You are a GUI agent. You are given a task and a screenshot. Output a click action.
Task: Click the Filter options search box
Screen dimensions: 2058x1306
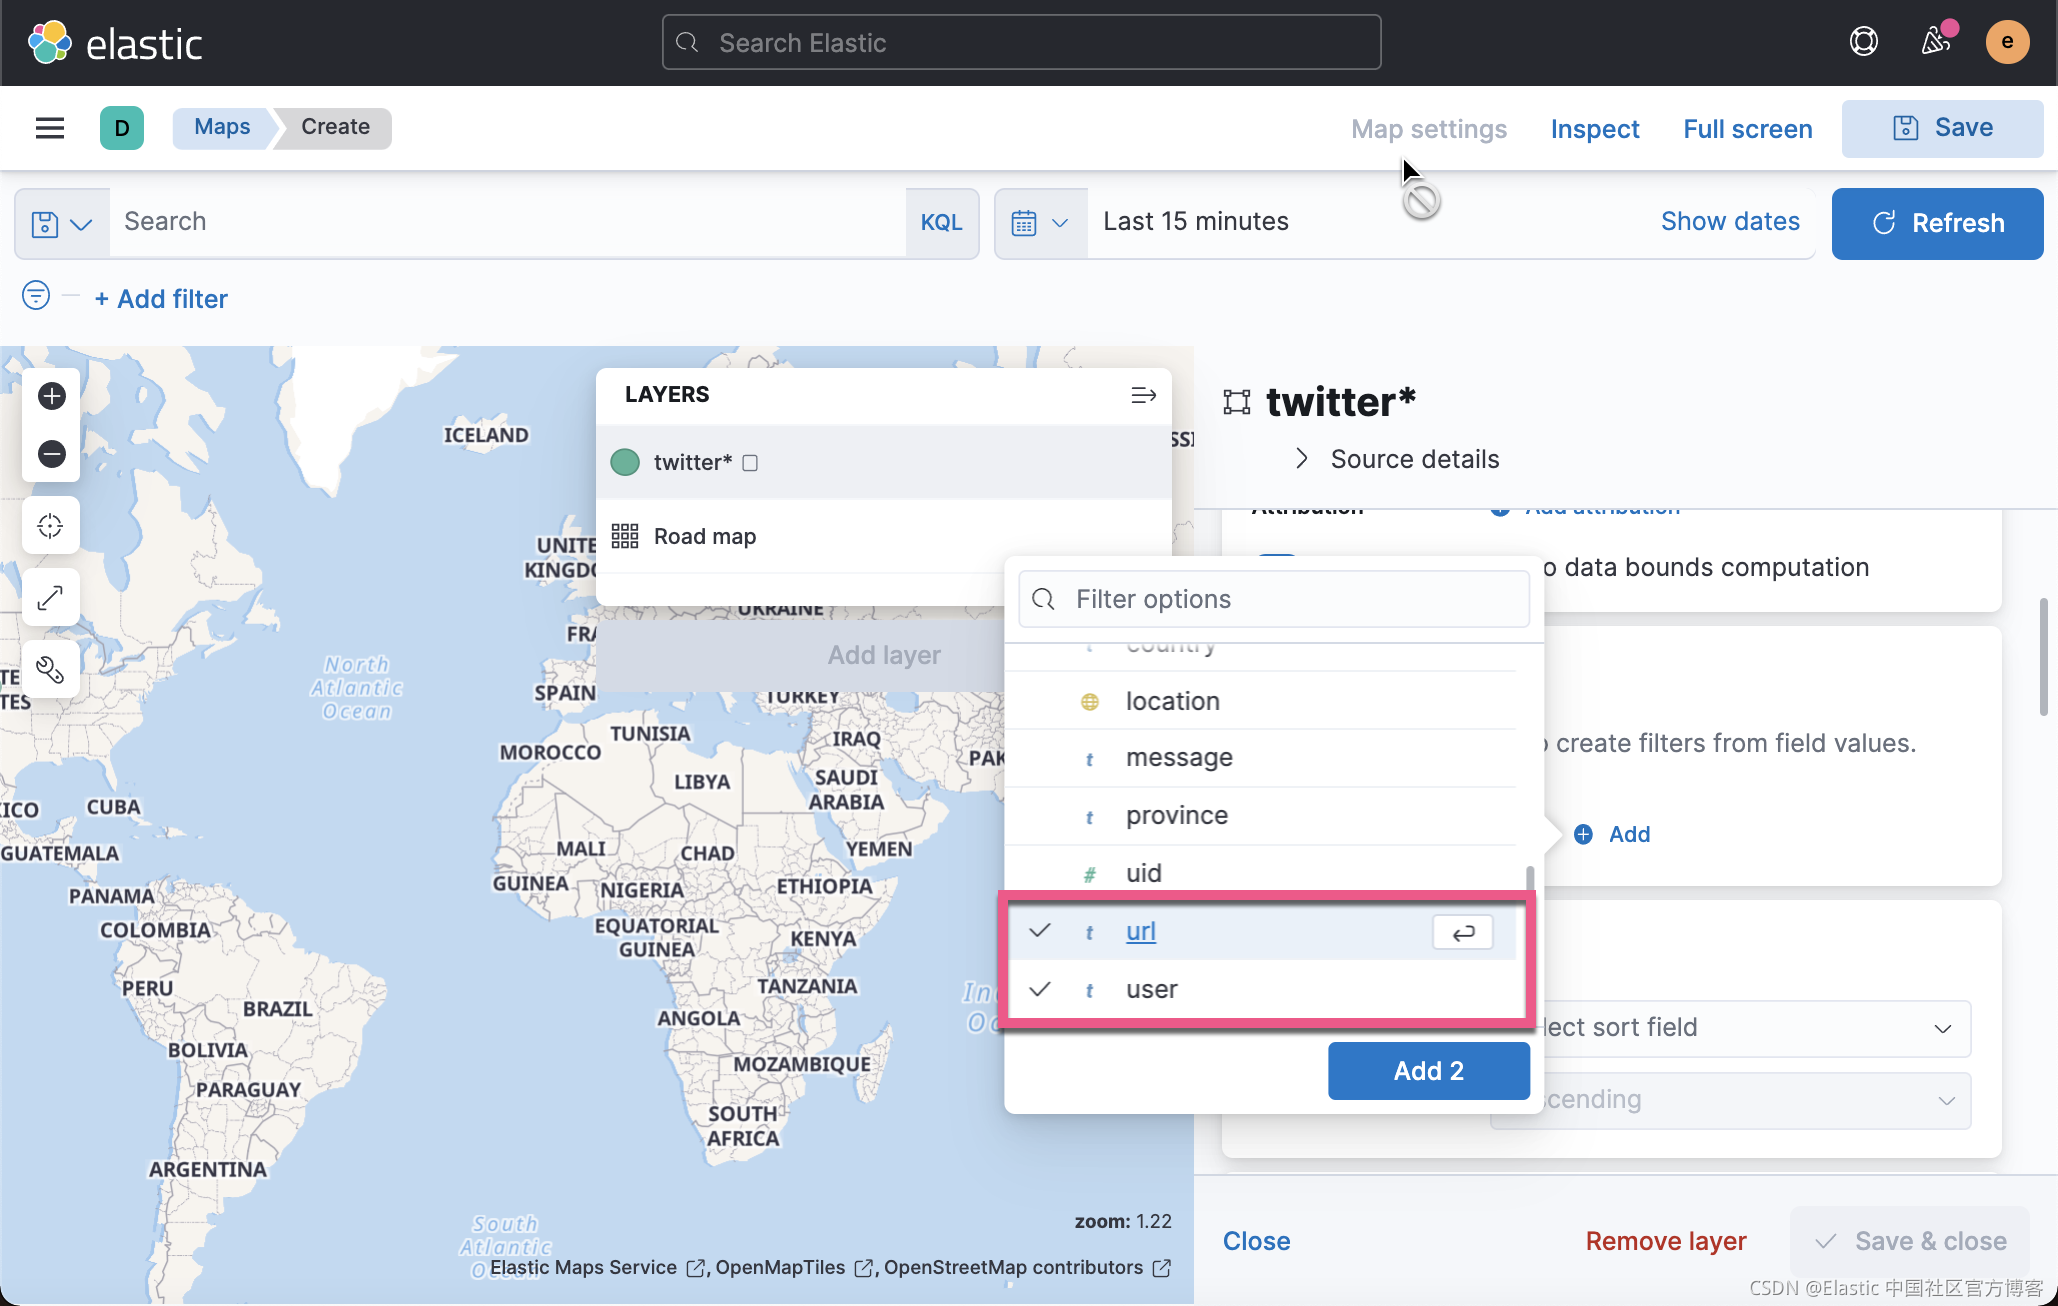tap(1273, 599)
